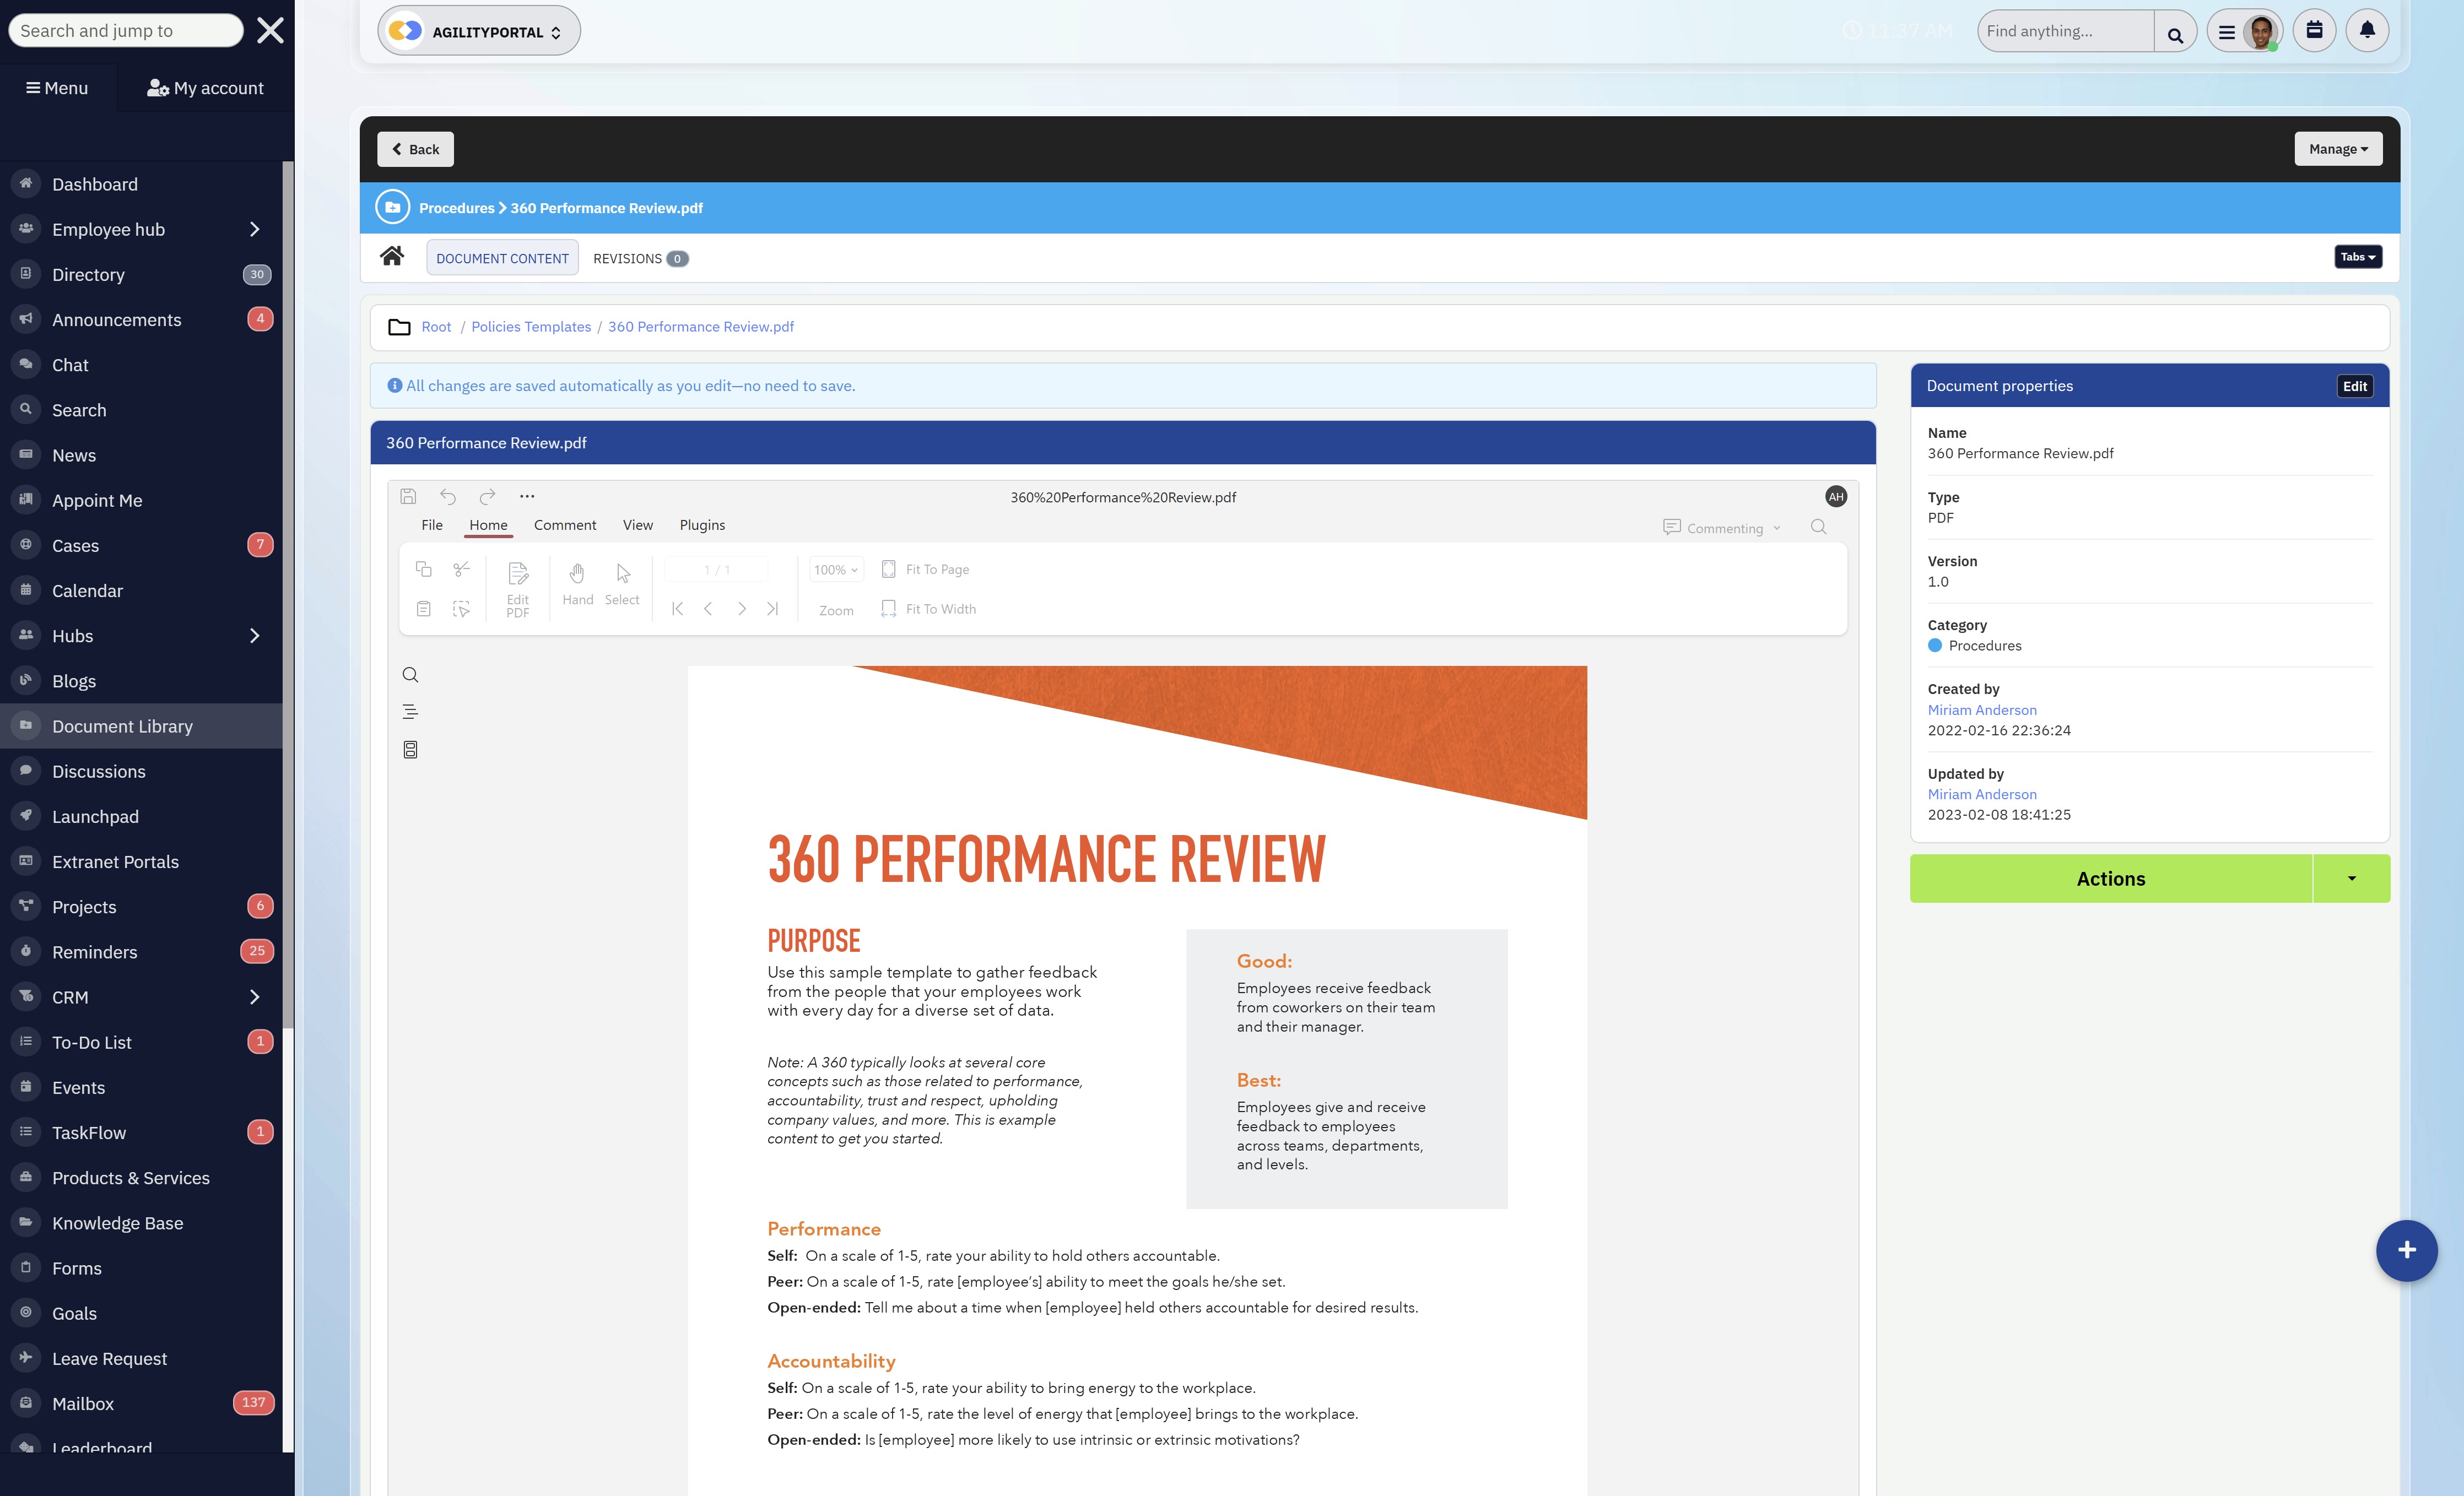Open the Actions dropdown arrow
The image size is (2464, 1496).
(2351, 878)
